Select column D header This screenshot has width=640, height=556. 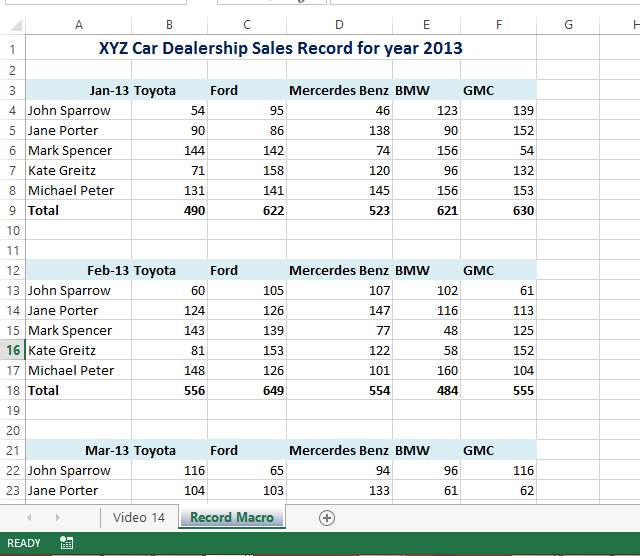pos(339,25)
